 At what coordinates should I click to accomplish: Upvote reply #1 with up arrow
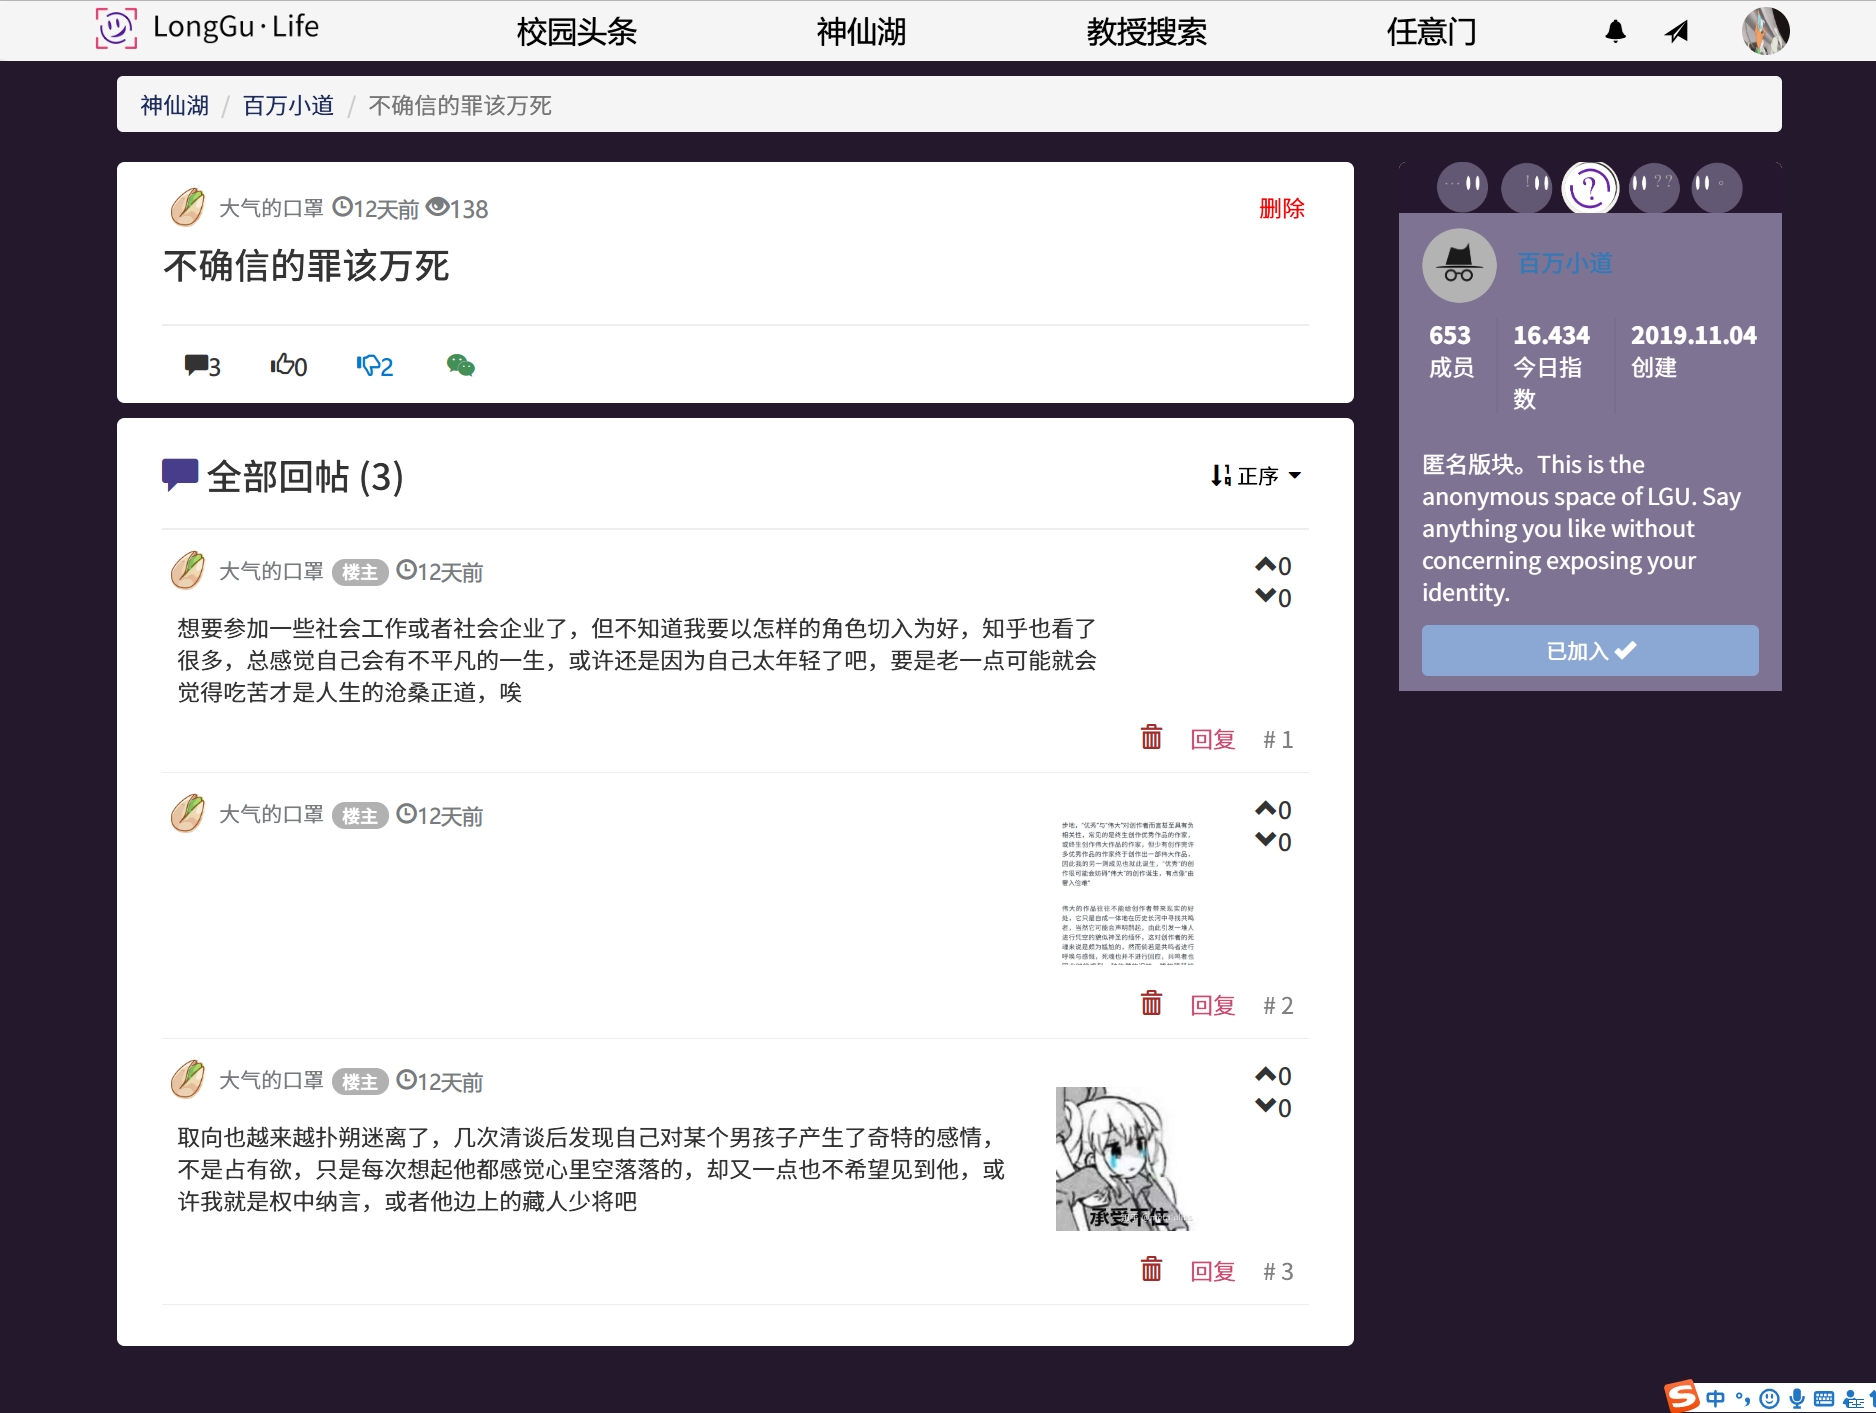[x=1265, y=565]
